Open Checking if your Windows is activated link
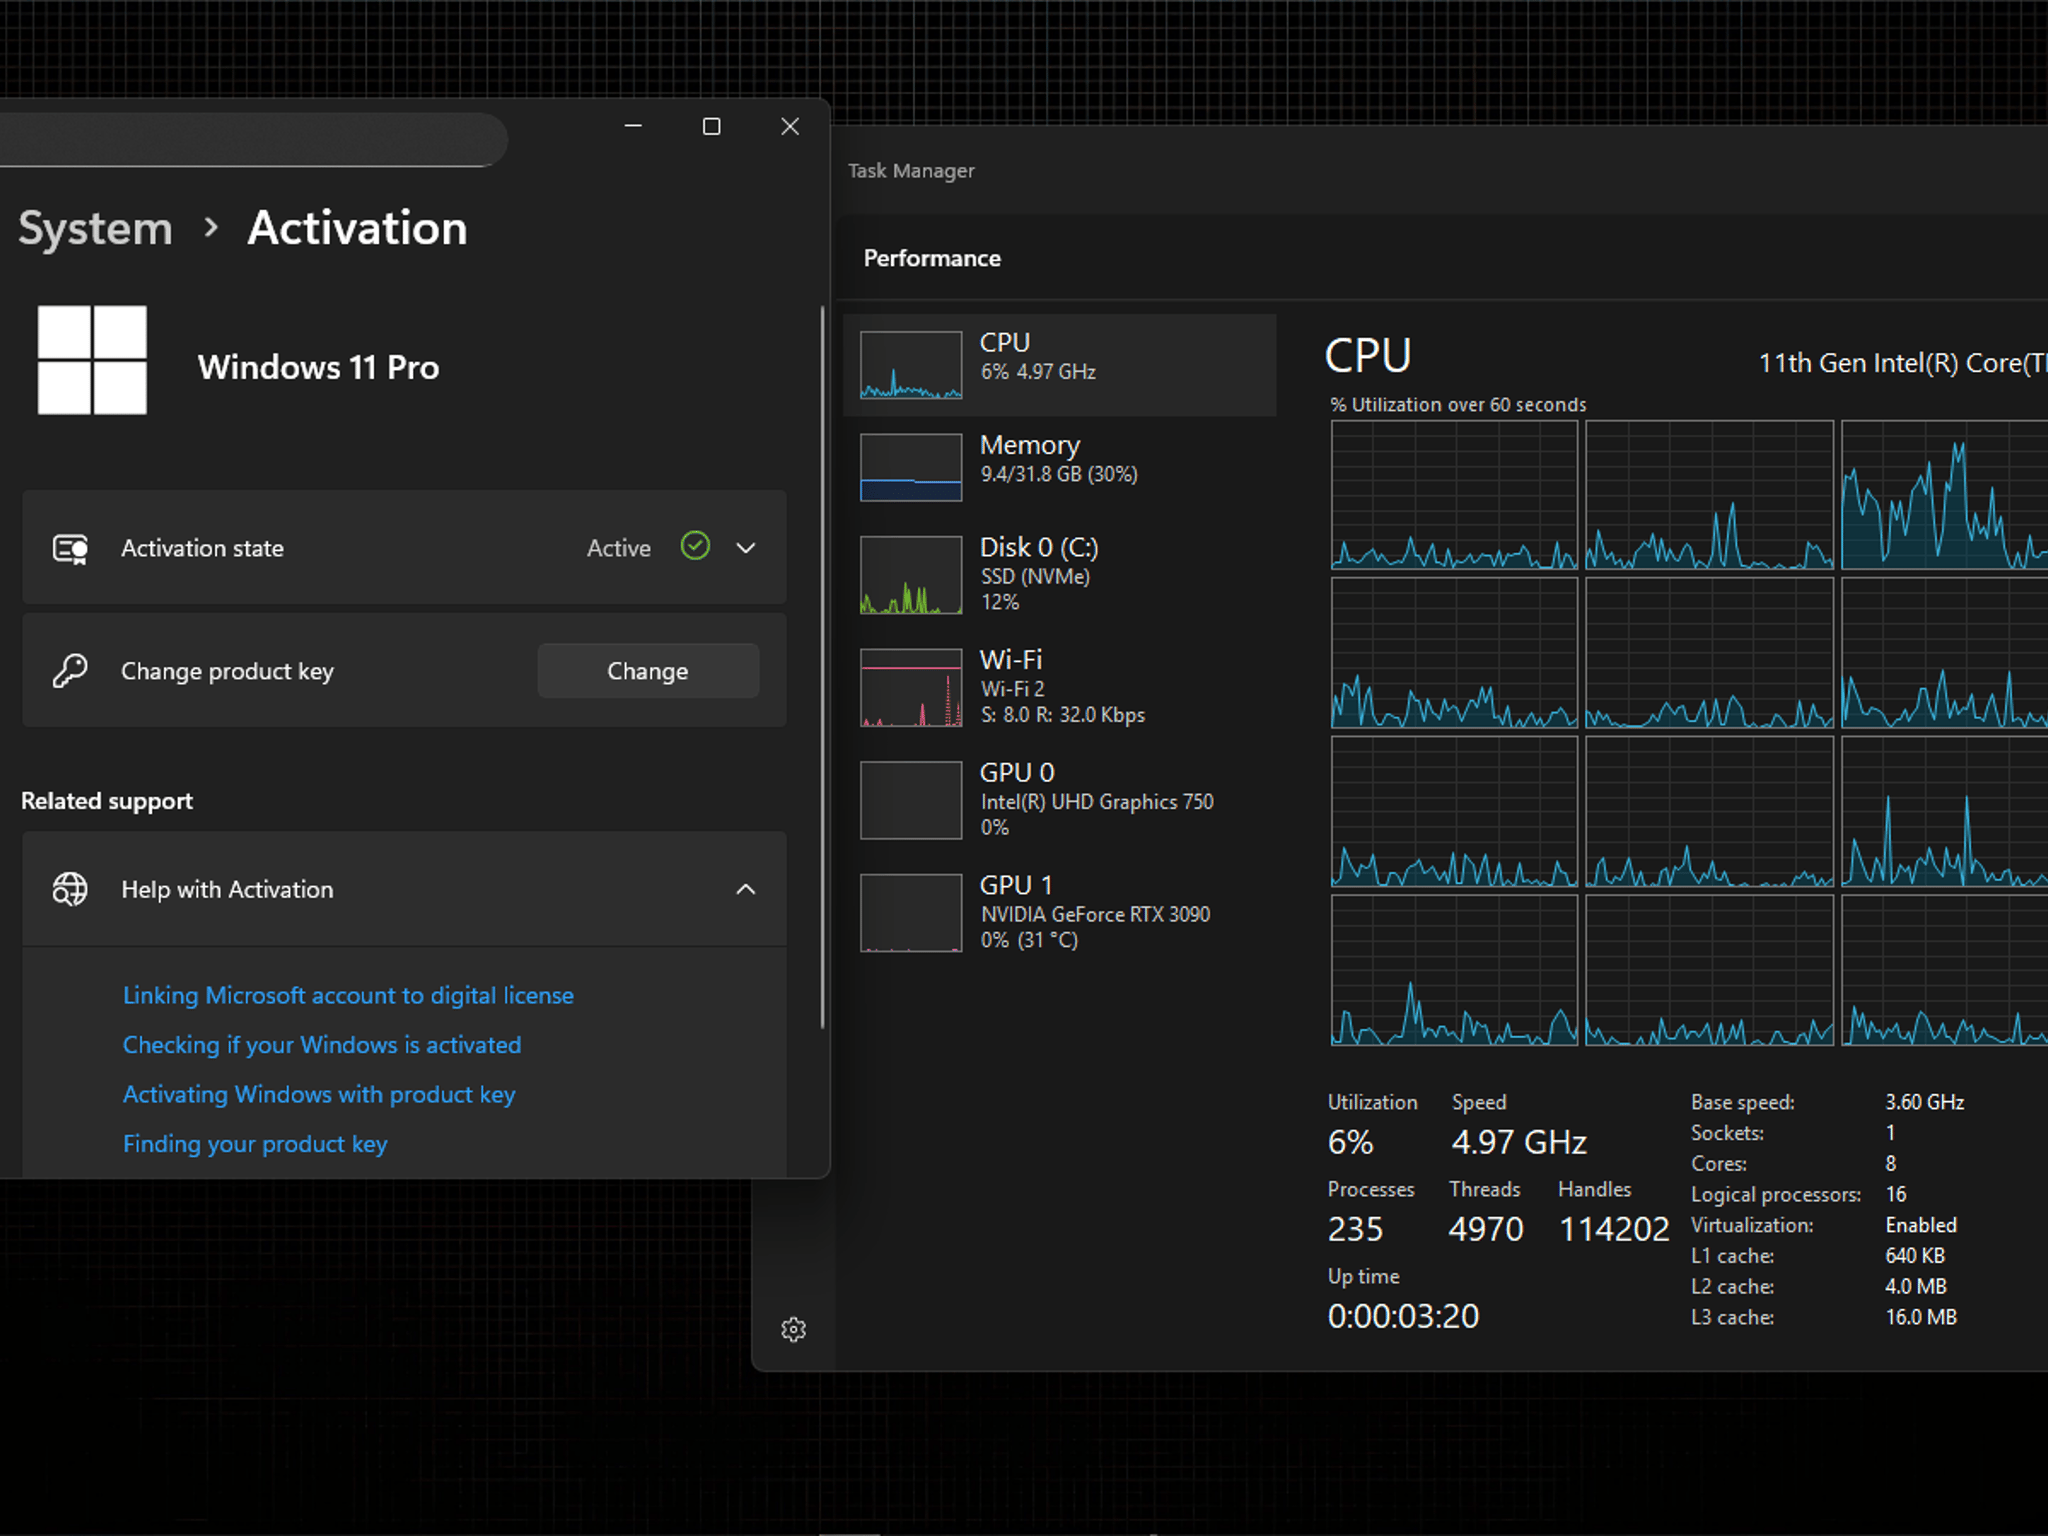2048x1536 pixels. point(322,1045)
